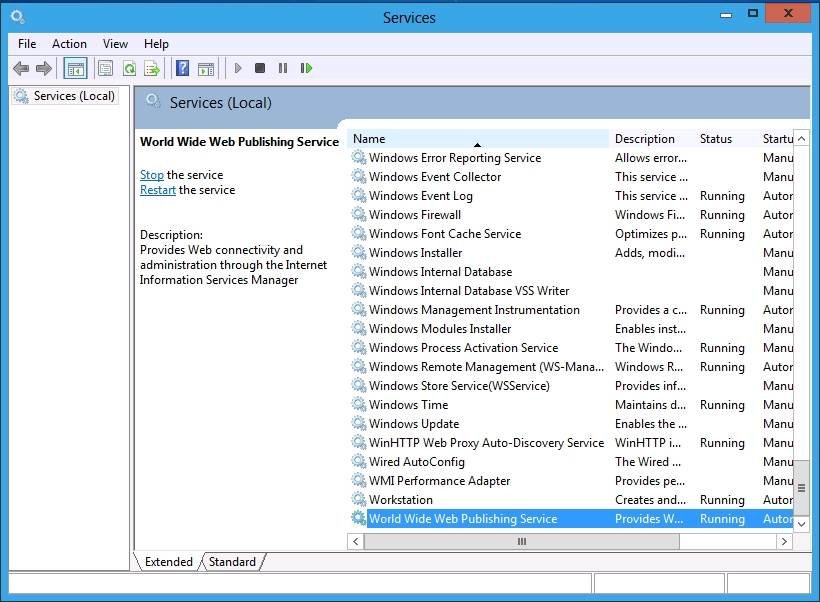Image resolution: width=820 pixels, height=602 pixels.
Task: Click gear icon beside Wired AutoConfig
Action: click(x=359, y=462)
